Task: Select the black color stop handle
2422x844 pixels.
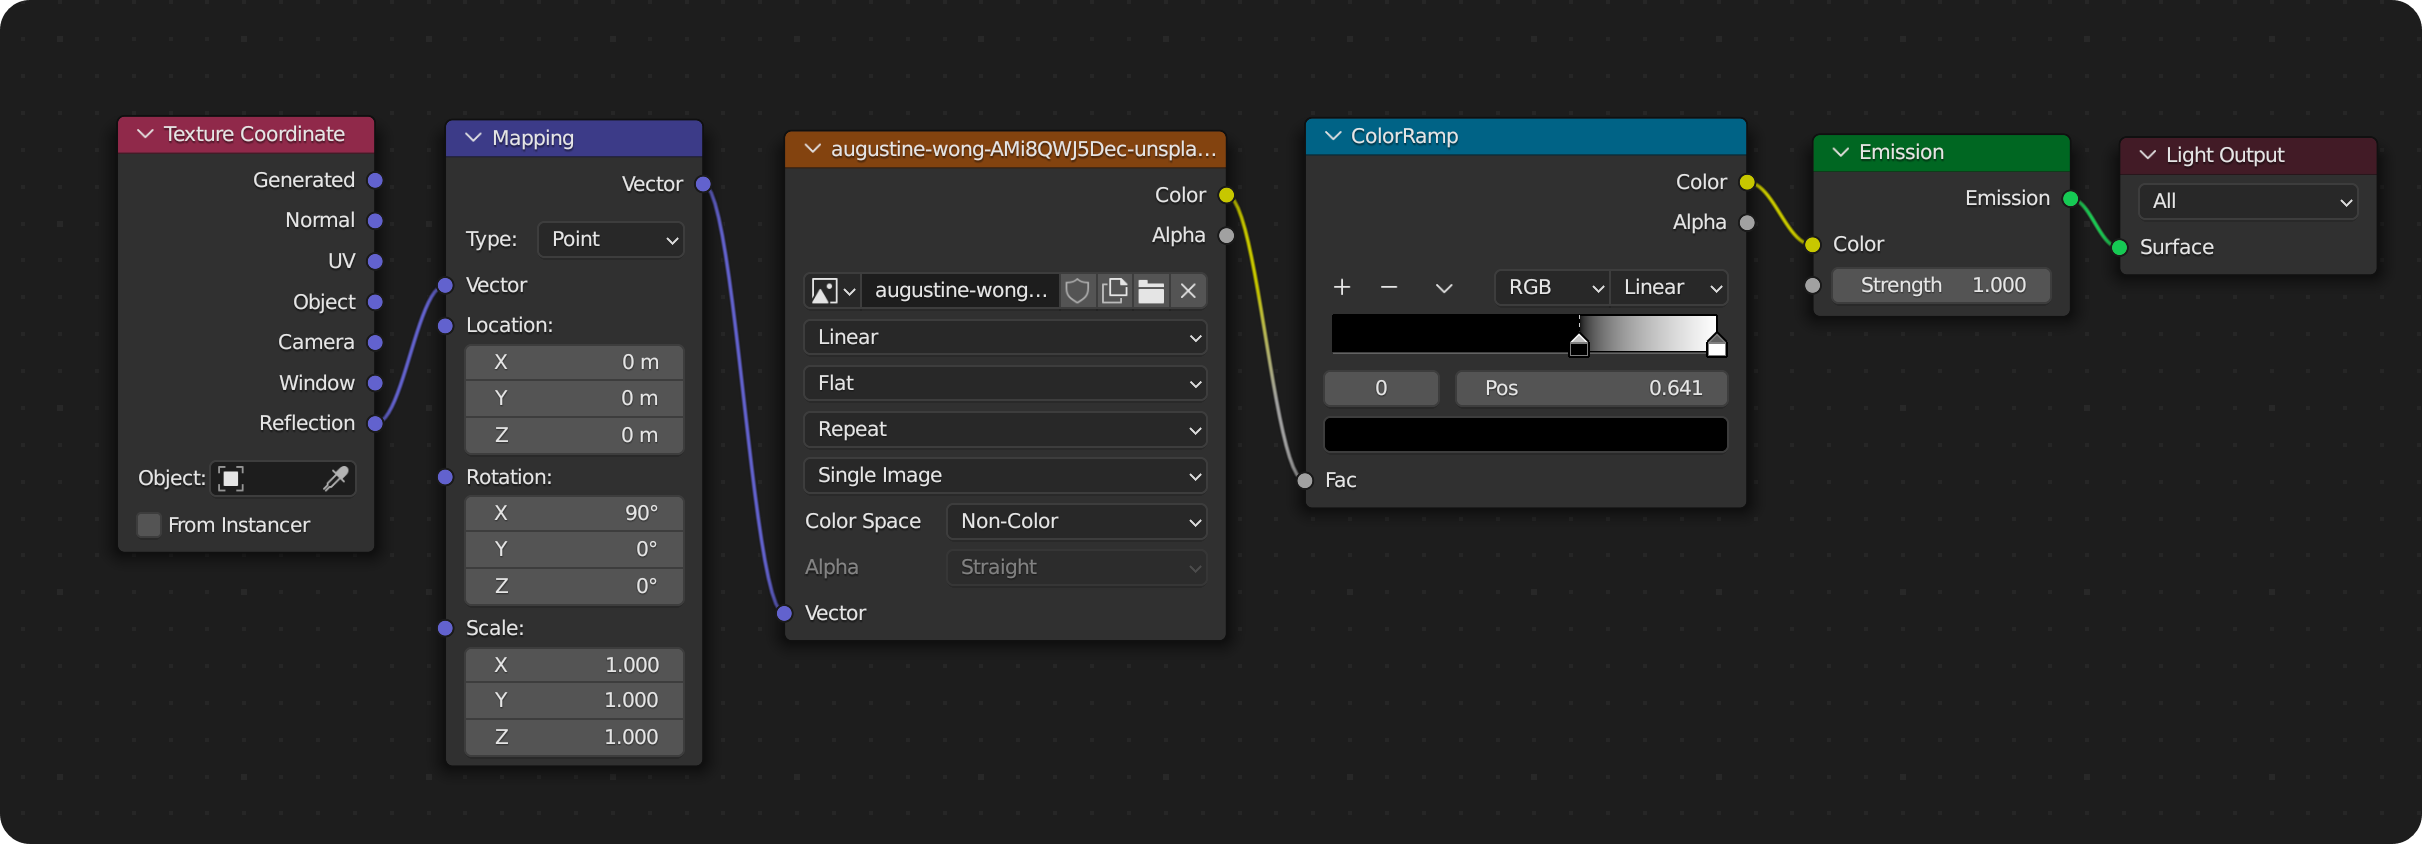Action: pos(1579,346)
